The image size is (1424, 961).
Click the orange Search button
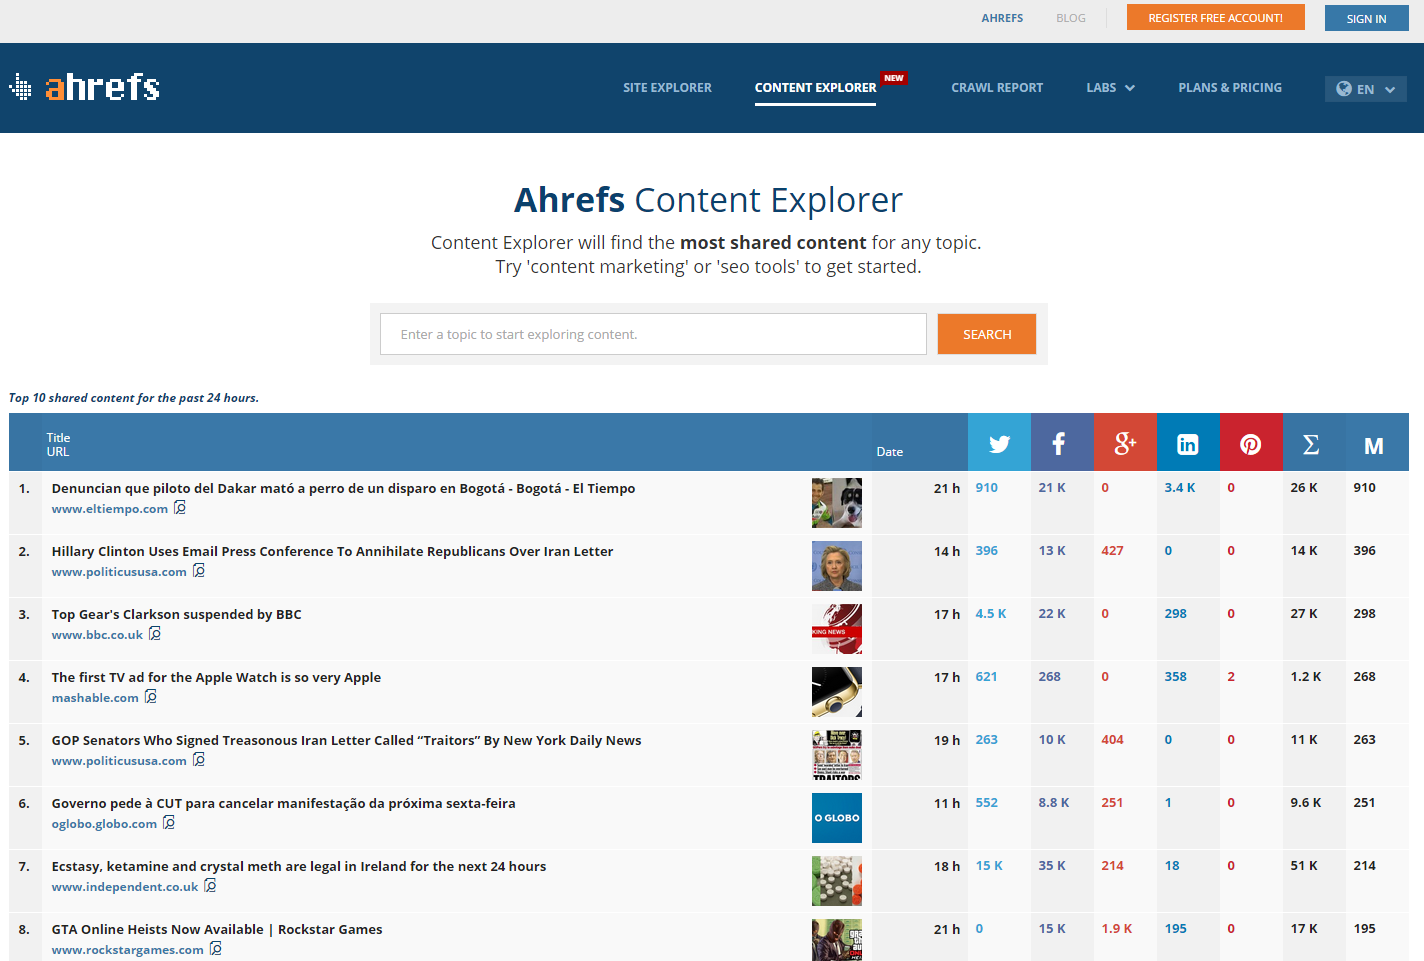coord(987,334)
